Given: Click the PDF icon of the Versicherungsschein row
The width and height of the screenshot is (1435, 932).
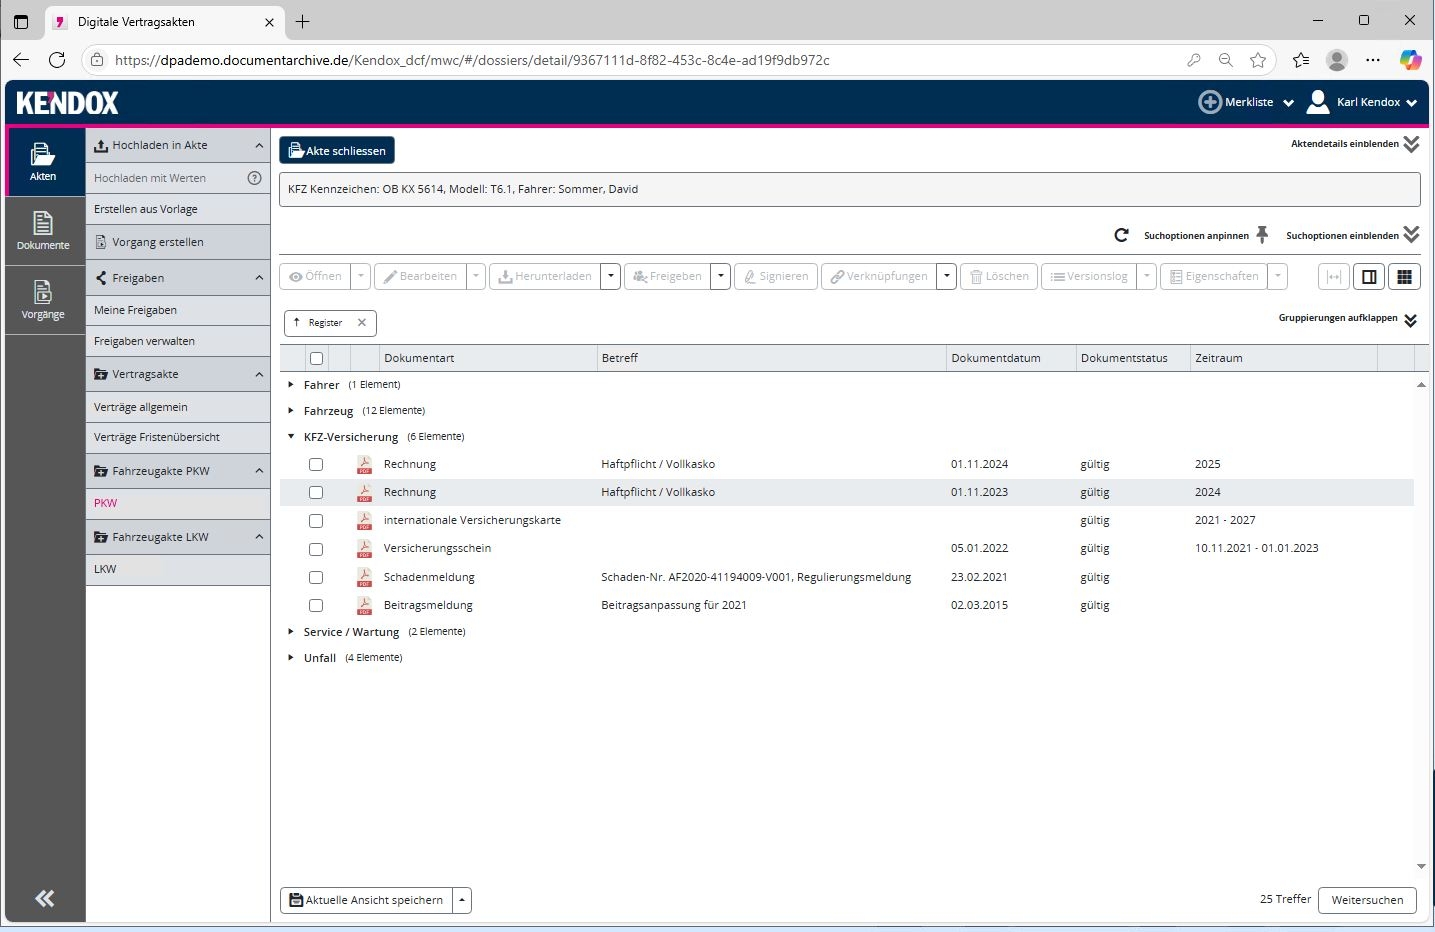Looking at the screenshot, I should pos(364,548).
